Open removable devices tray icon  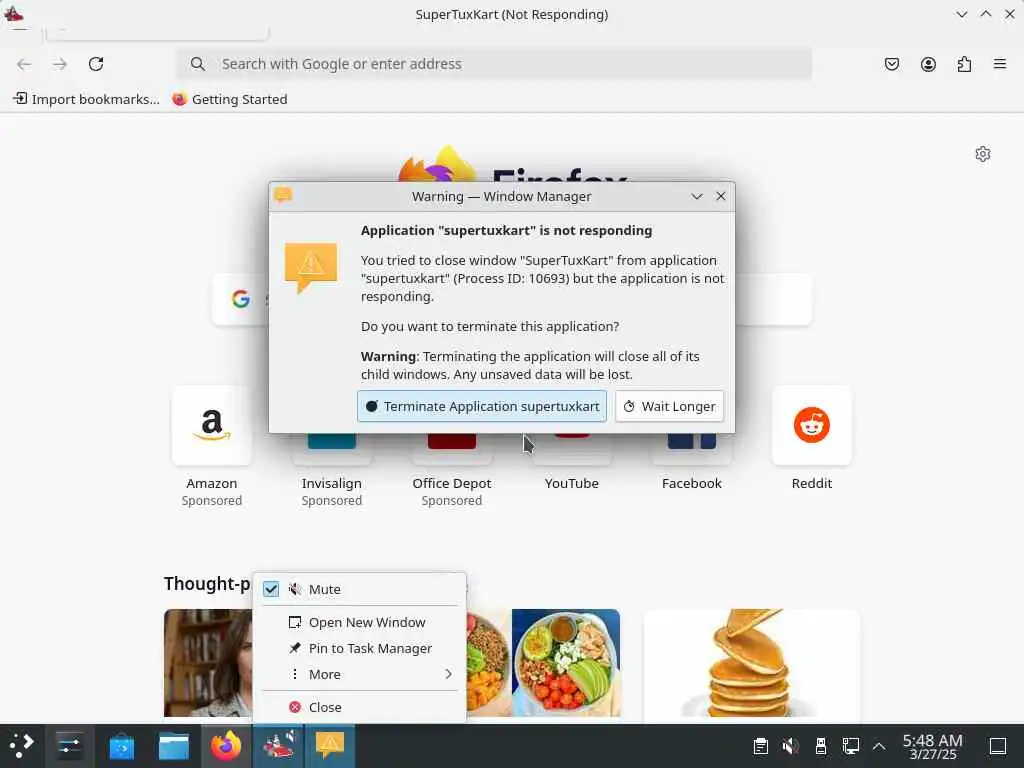click(821, 746)
